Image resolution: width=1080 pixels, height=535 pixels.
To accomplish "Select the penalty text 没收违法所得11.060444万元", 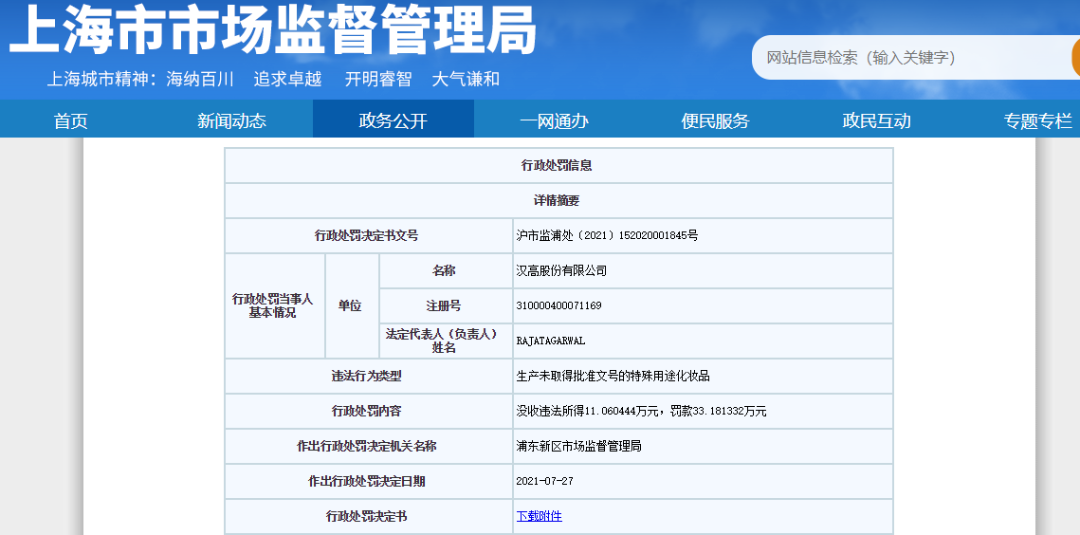I will [x=590, y=411].
